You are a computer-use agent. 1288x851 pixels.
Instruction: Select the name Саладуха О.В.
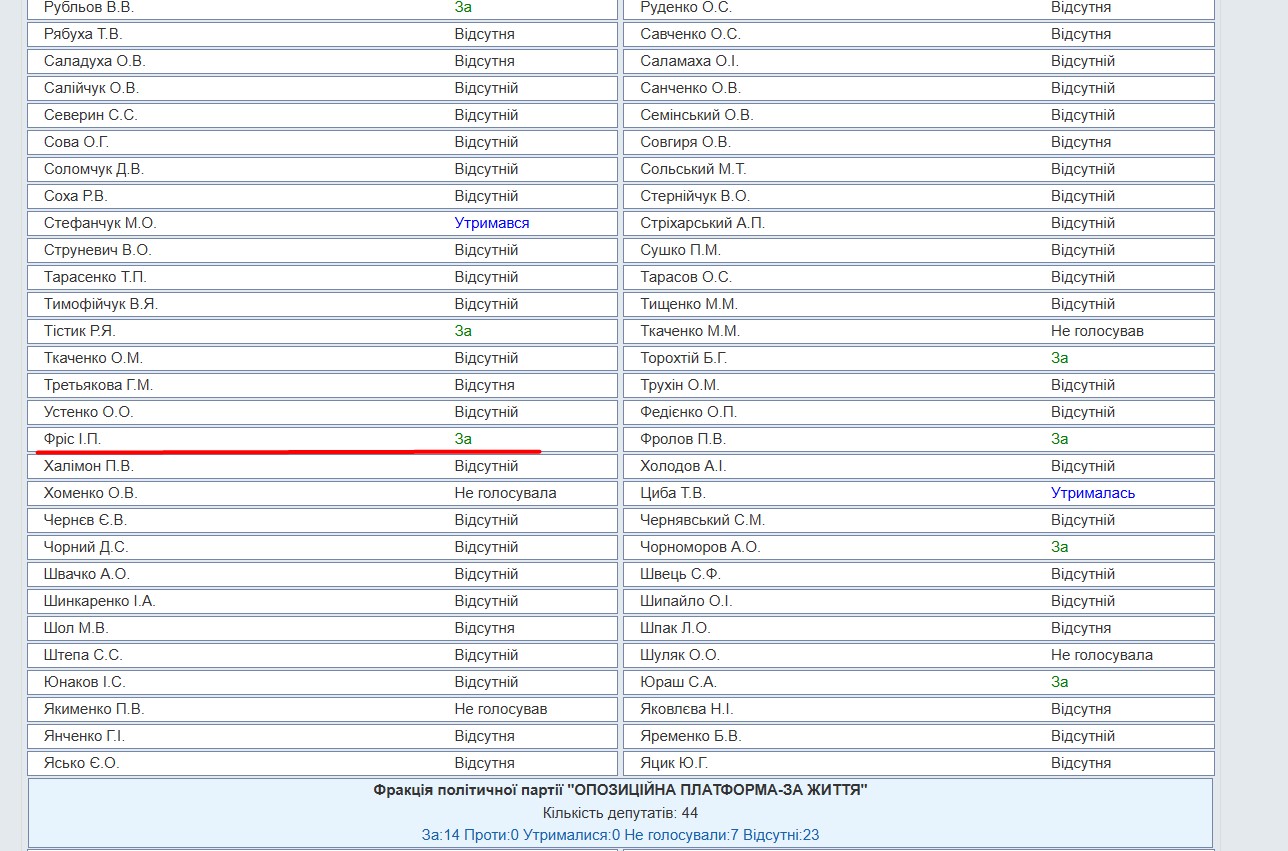(95, 61)
